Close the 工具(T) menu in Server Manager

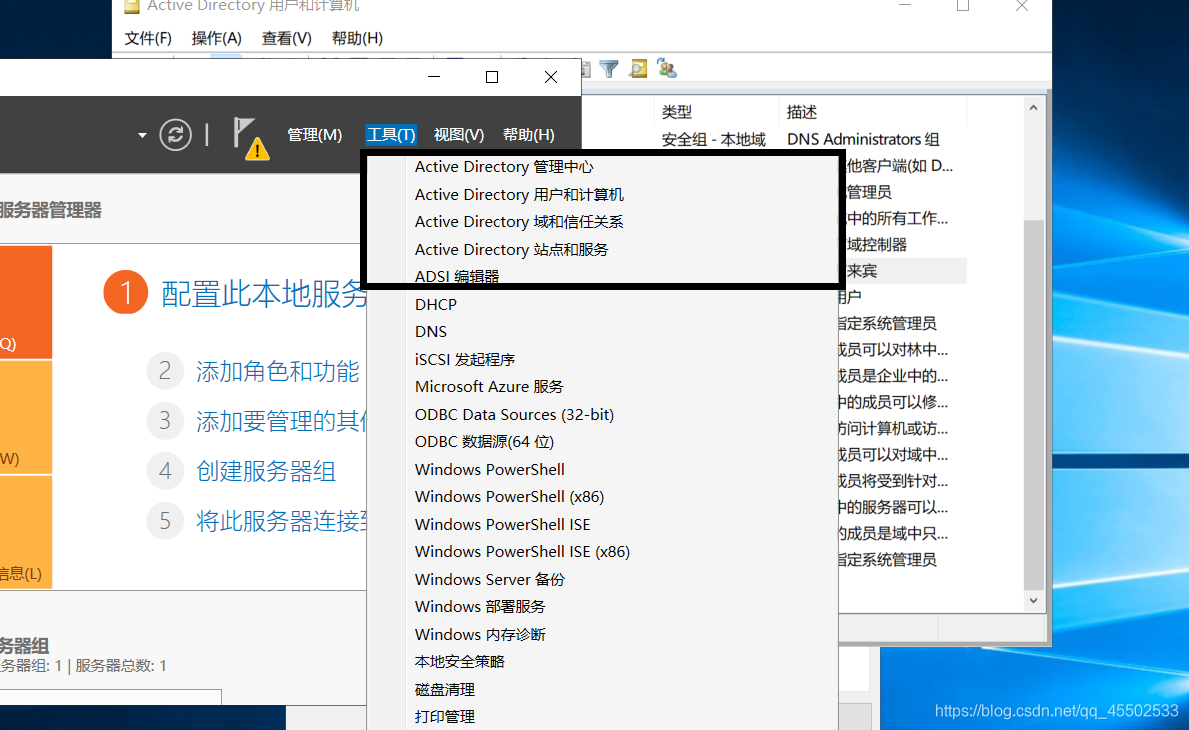click(391, 135)
